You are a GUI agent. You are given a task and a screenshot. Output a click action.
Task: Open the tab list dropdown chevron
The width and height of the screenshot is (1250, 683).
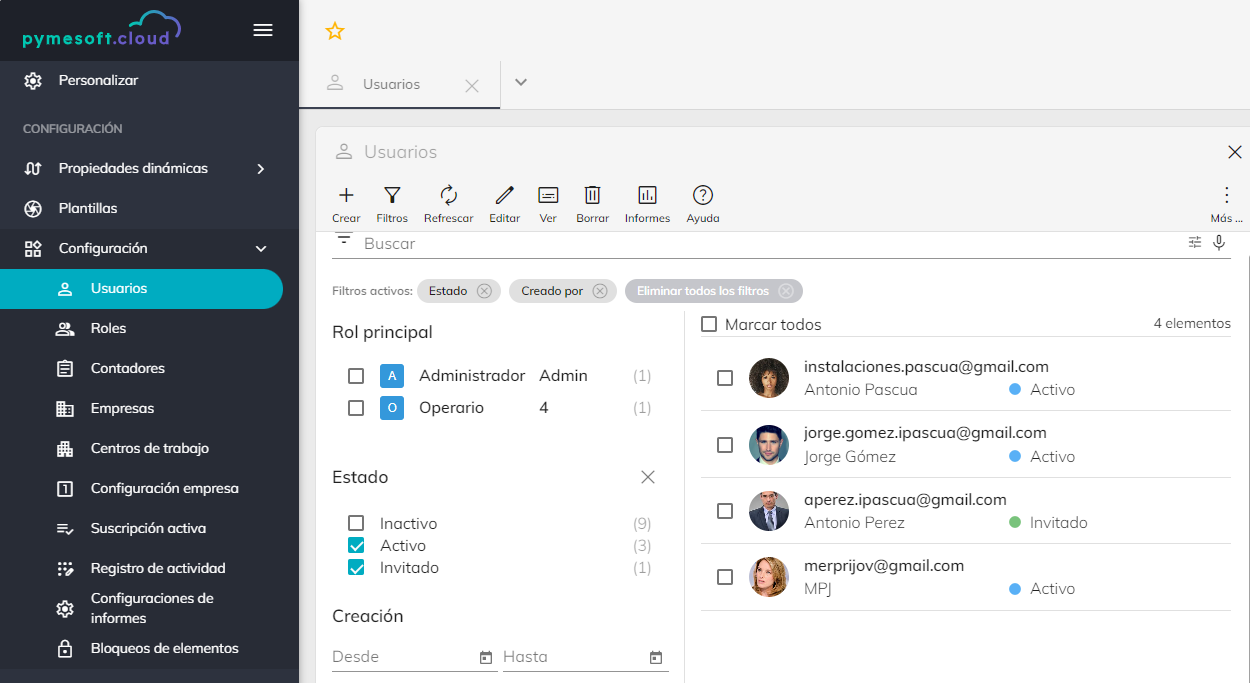tap(520, 83)
